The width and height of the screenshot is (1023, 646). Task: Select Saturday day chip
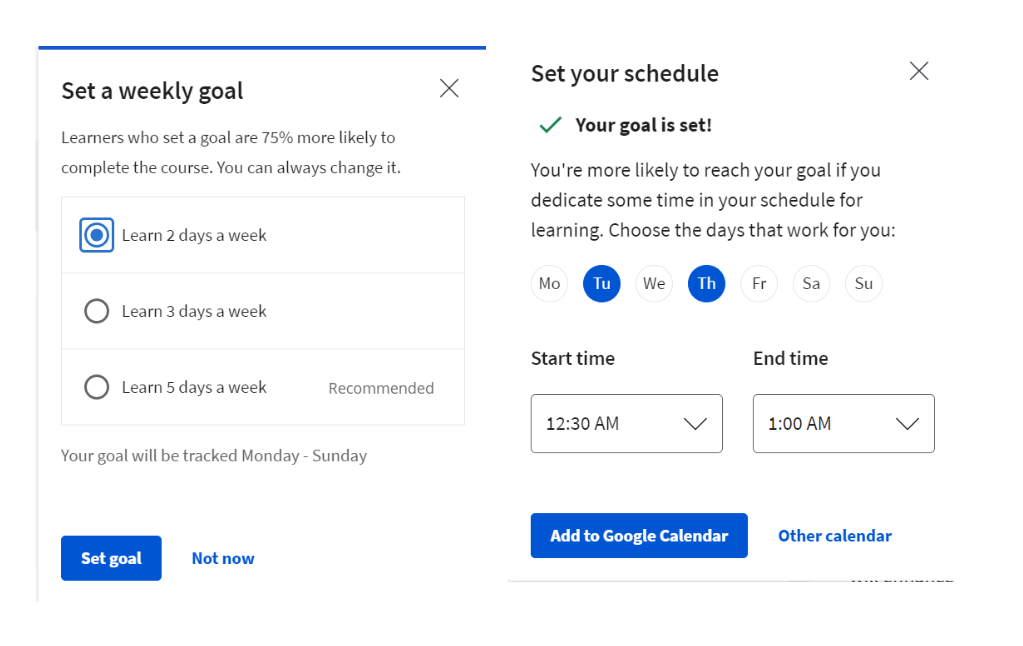(x=811, y=284)
